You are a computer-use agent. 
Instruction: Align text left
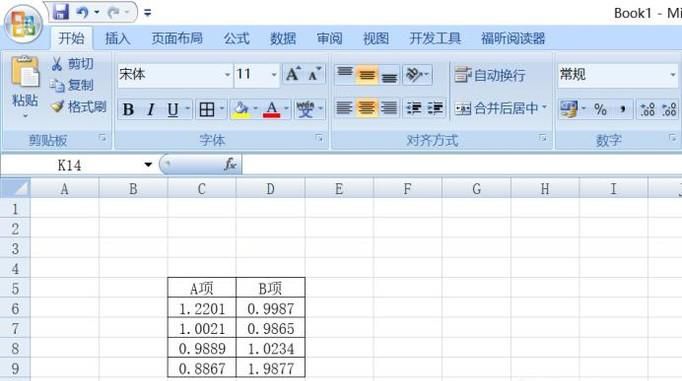[344, 107]
